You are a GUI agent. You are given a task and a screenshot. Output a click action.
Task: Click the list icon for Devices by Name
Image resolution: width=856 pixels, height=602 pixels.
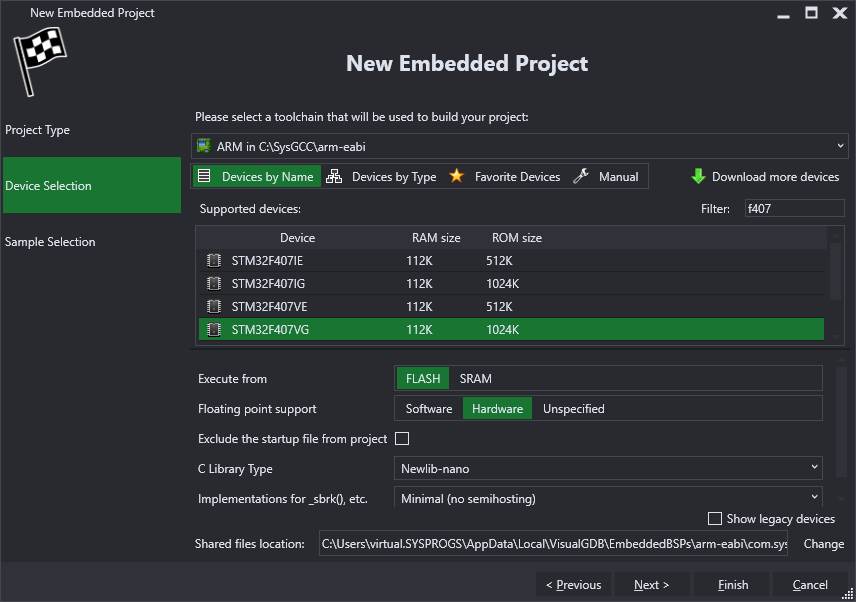204,176
